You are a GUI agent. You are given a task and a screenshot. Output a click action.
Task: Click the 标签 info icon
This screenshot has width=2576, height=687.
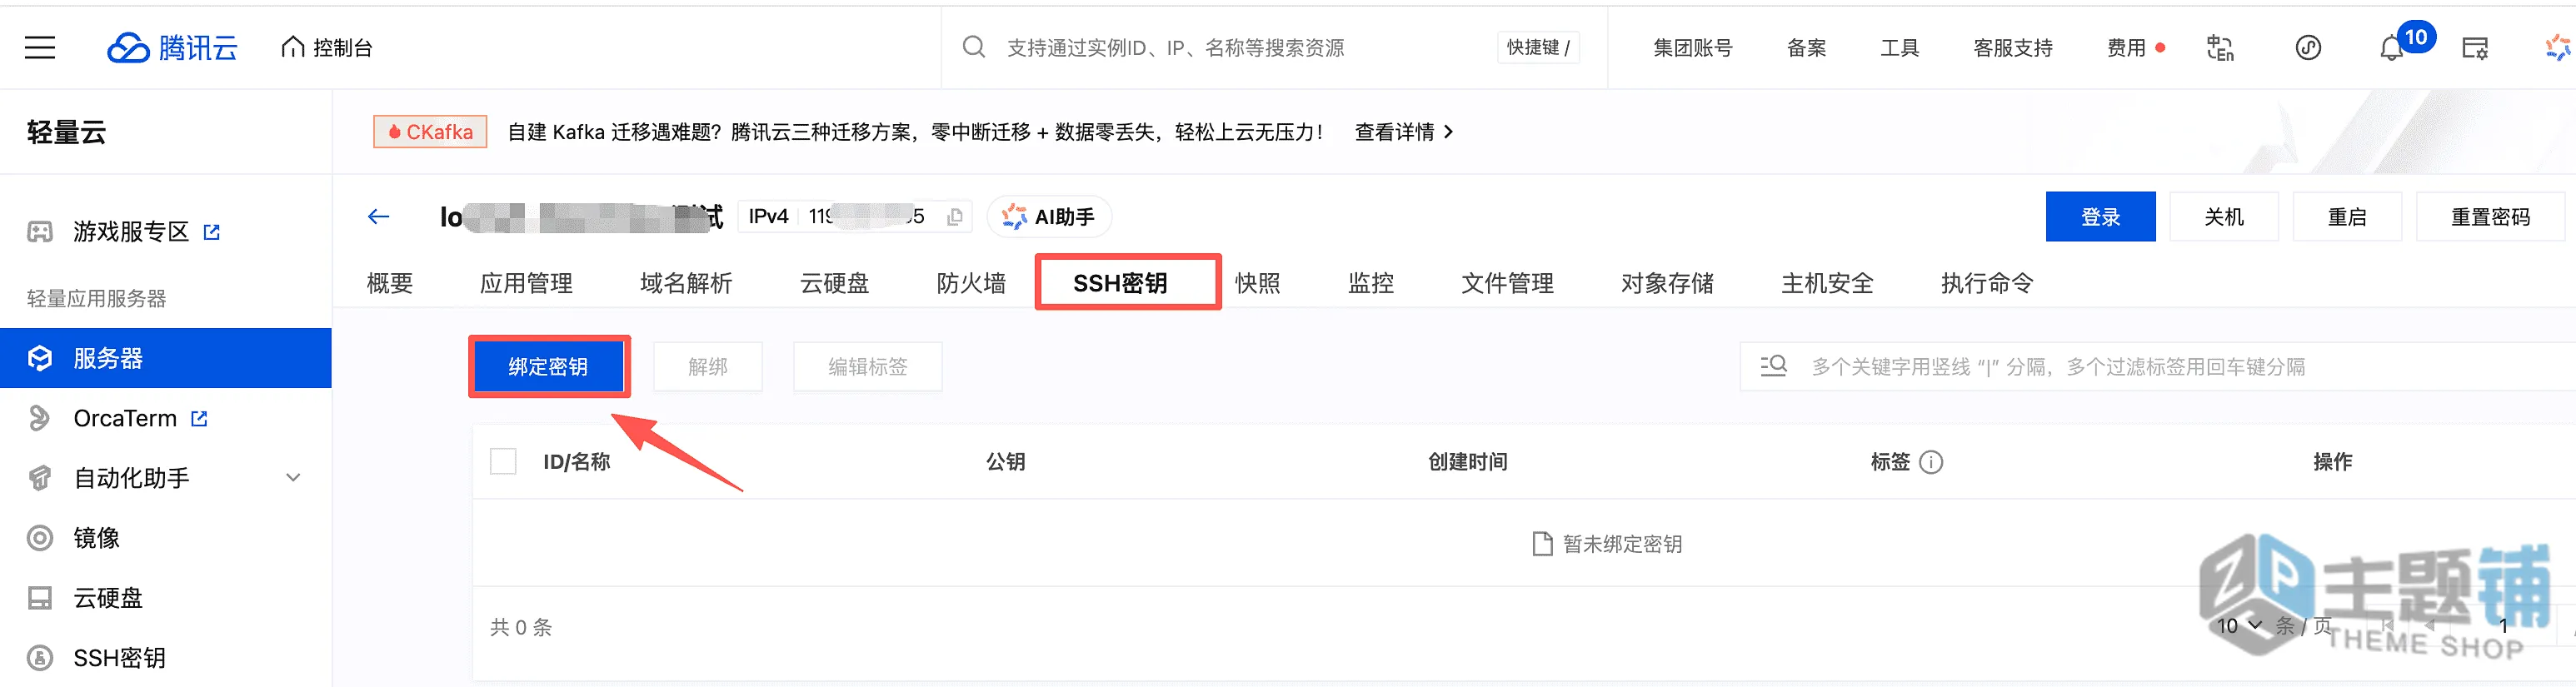pyautogui.click(x=1931, y=462)
